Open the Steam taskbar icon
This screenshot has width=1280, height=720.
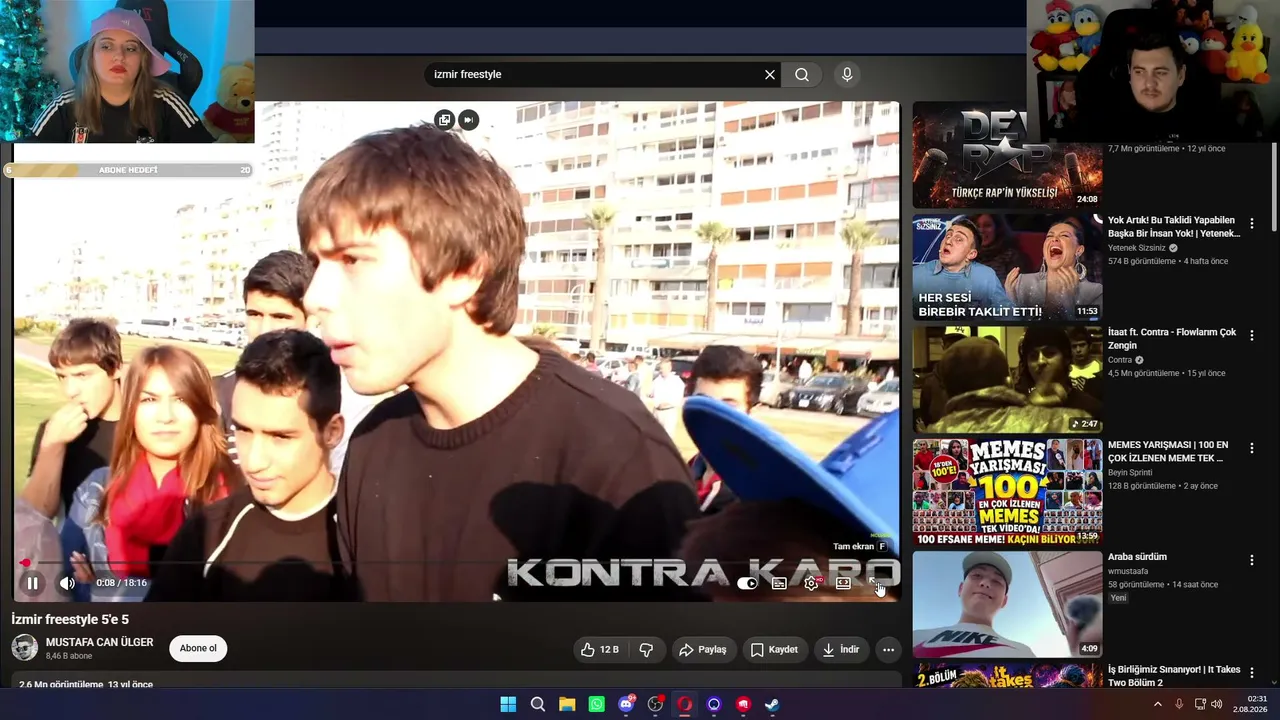click(x=772, y=704)
